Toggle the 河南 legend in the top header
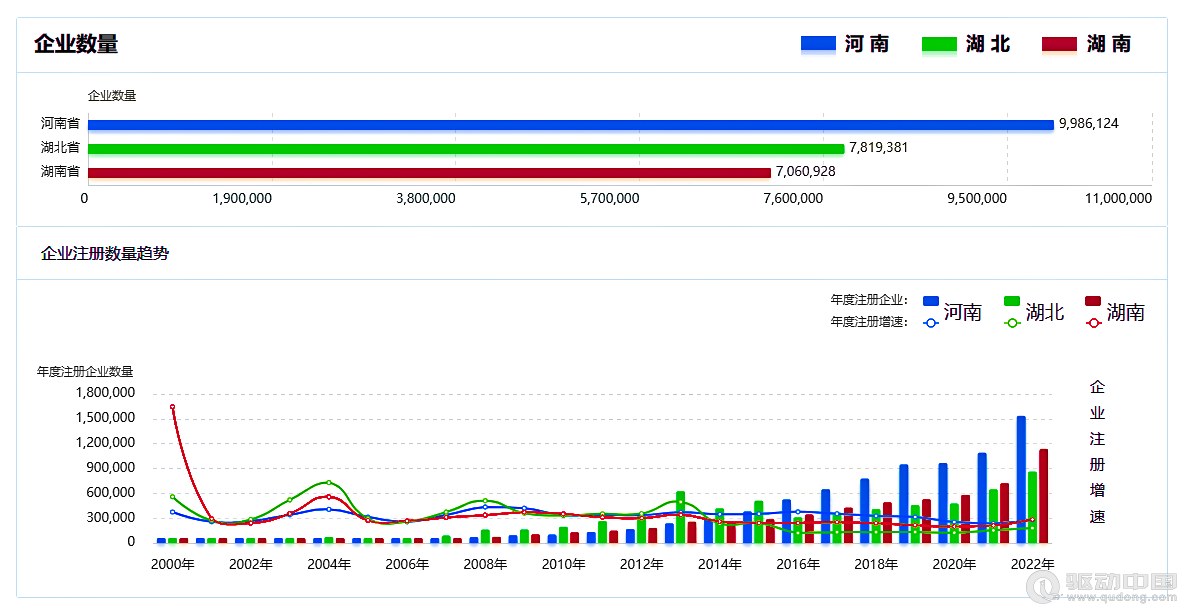The height and width of the screenshot is (615, 1188). click(x=845, y=44)
